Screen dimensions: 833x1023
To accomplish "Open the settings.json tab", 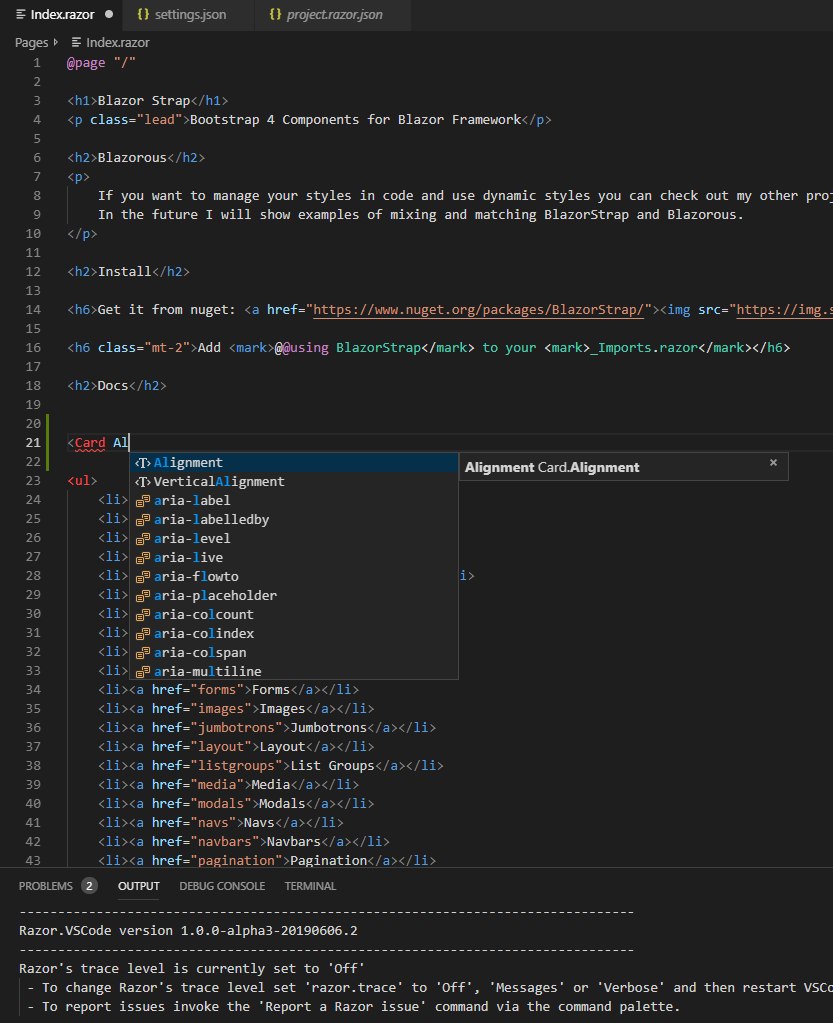I will 190,14.
